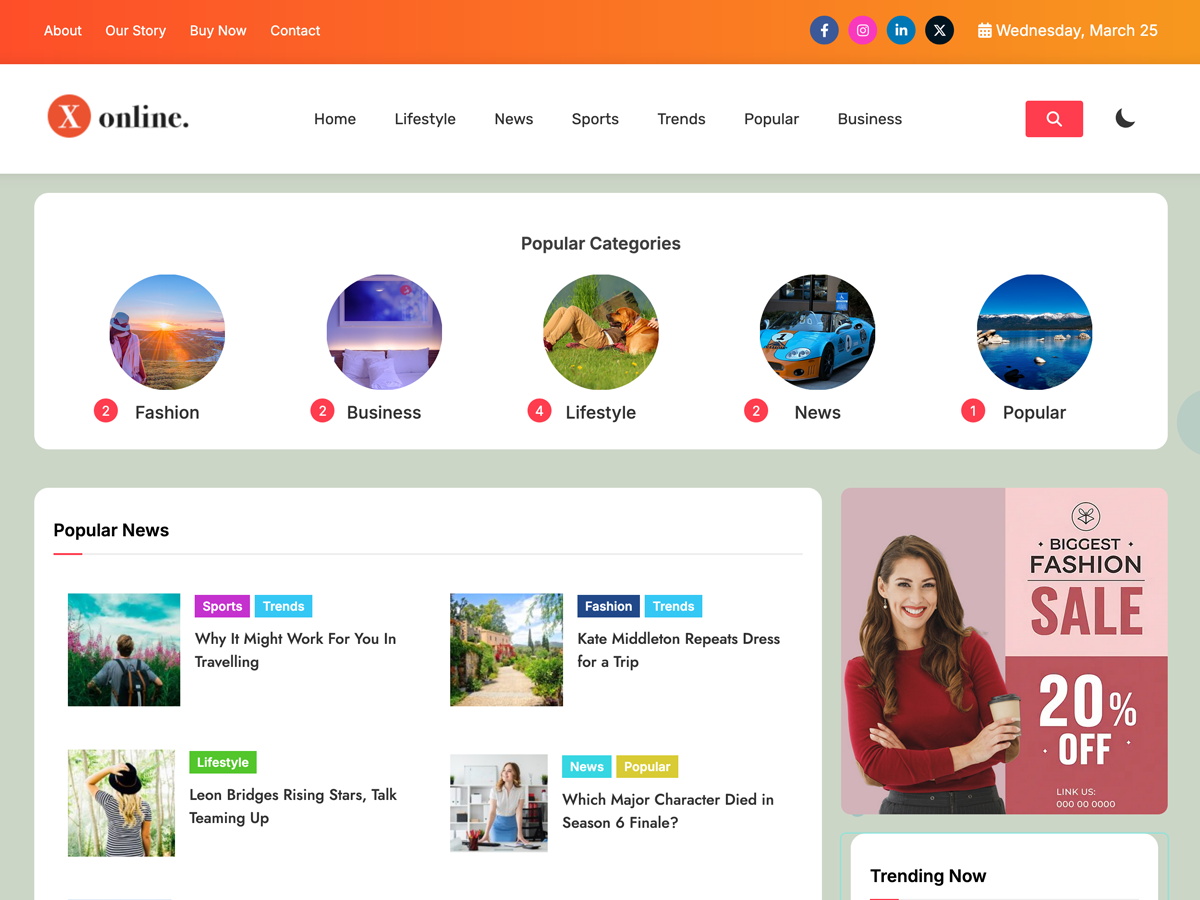Screen dimensions: 1200x900
Task: Click the Popular Categories heading
Action: coord(601,243)
